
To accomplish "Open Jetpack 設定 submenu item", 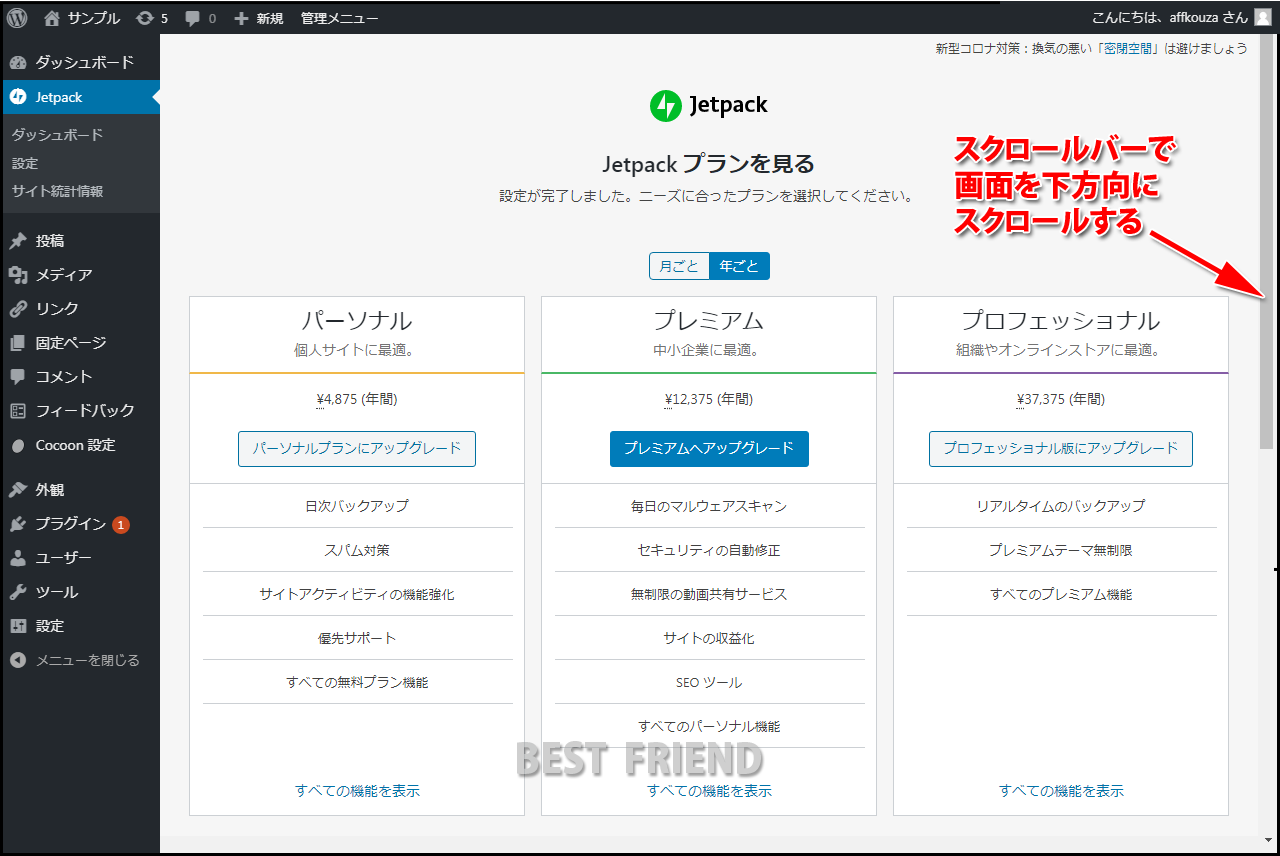I will tap(25, 163).
